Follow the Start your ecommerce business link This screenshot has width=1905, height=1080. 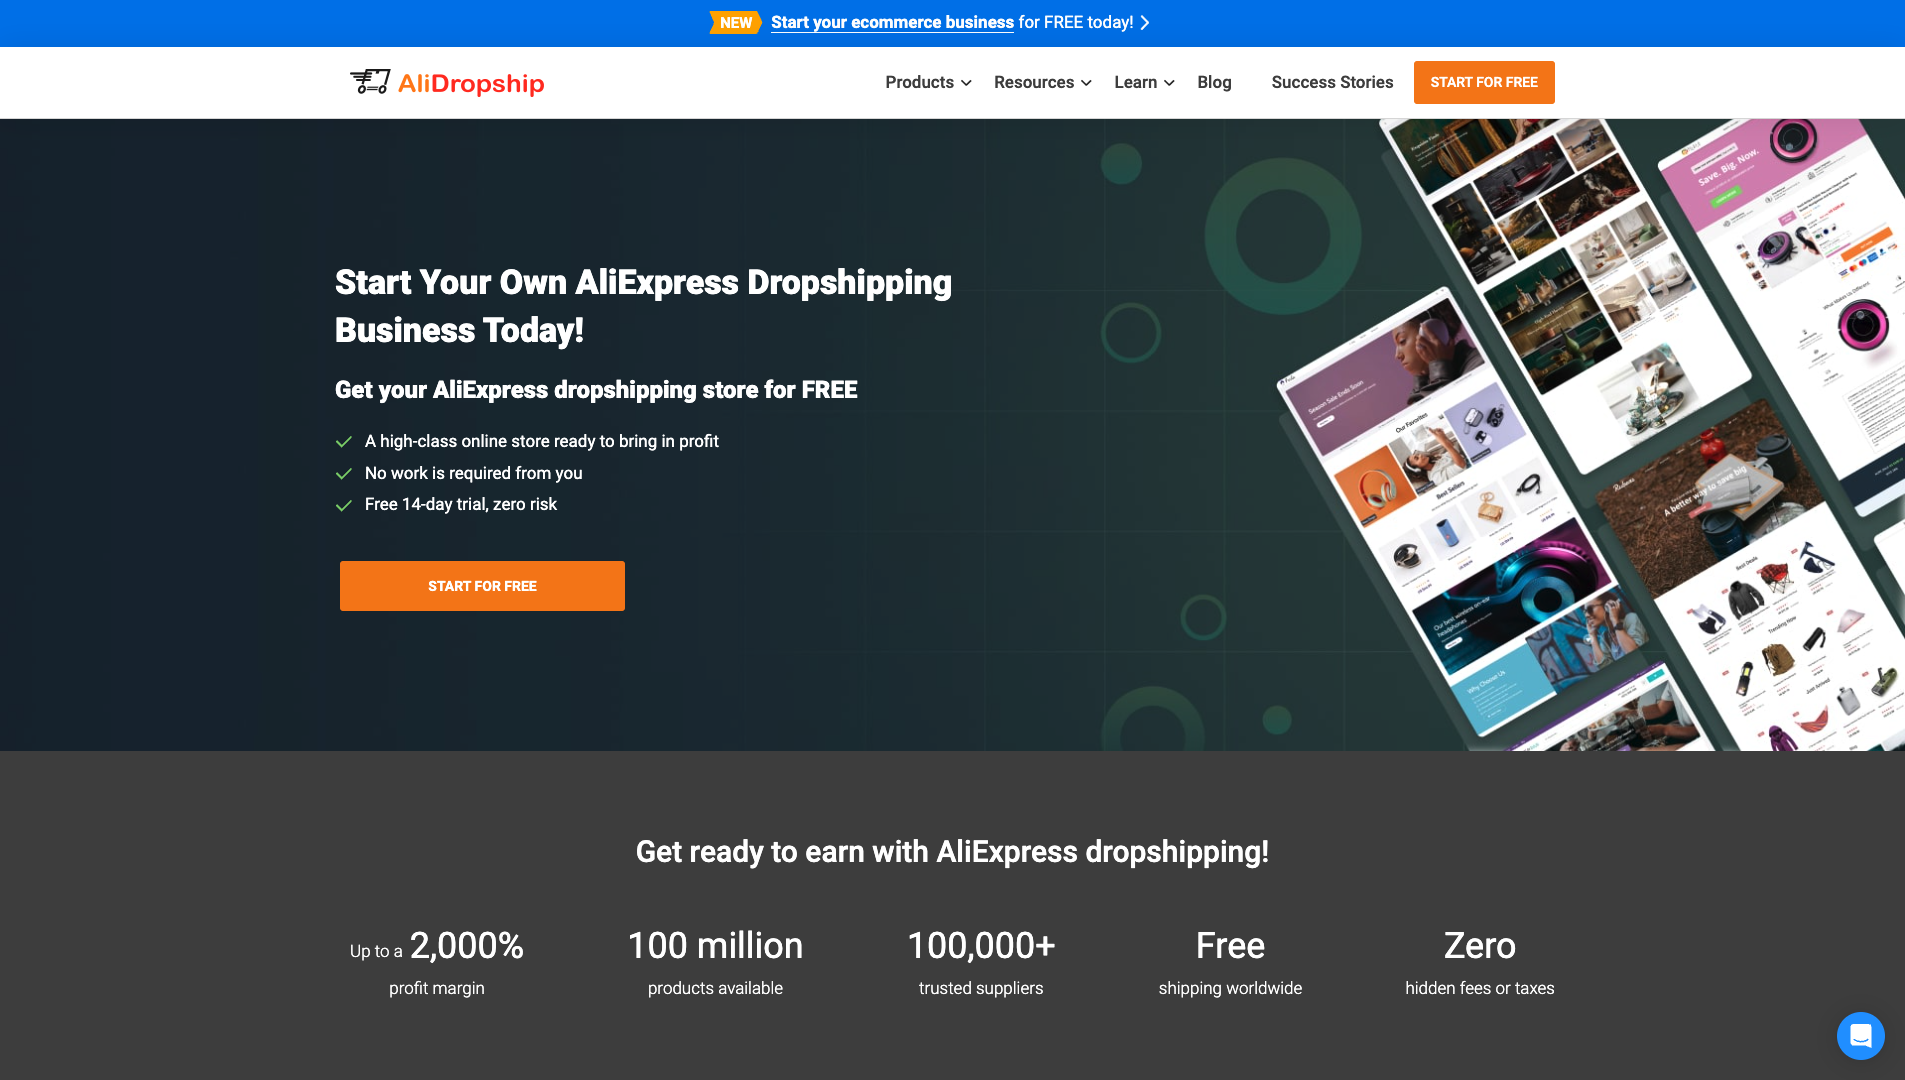coord(892,23)
